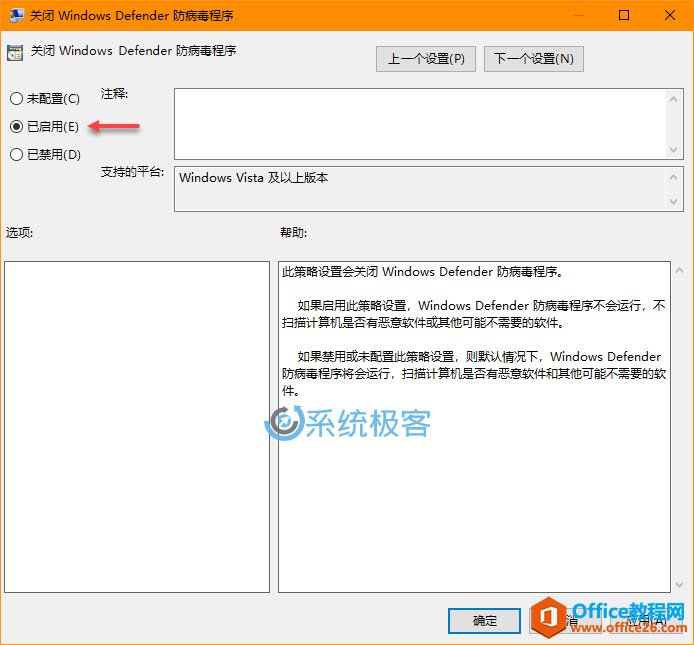Click the "如果禁用或未配置此策略设置" help paragraph

[474, 374]
